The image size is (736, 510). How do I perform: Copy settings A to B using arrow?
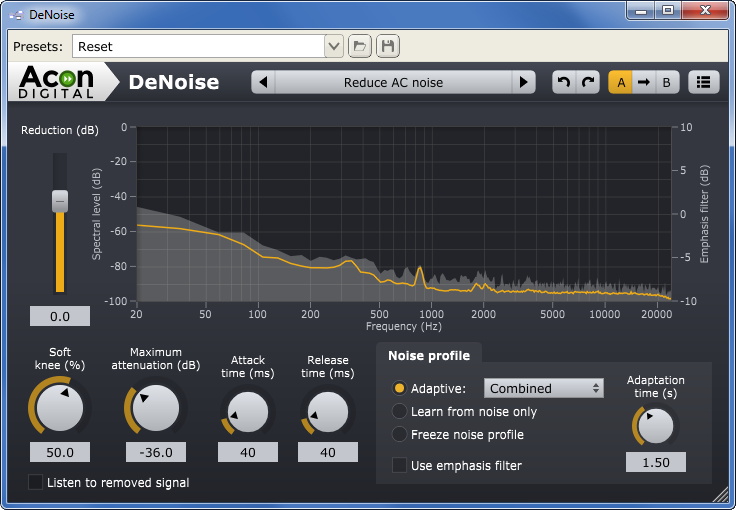click(643, 82)
